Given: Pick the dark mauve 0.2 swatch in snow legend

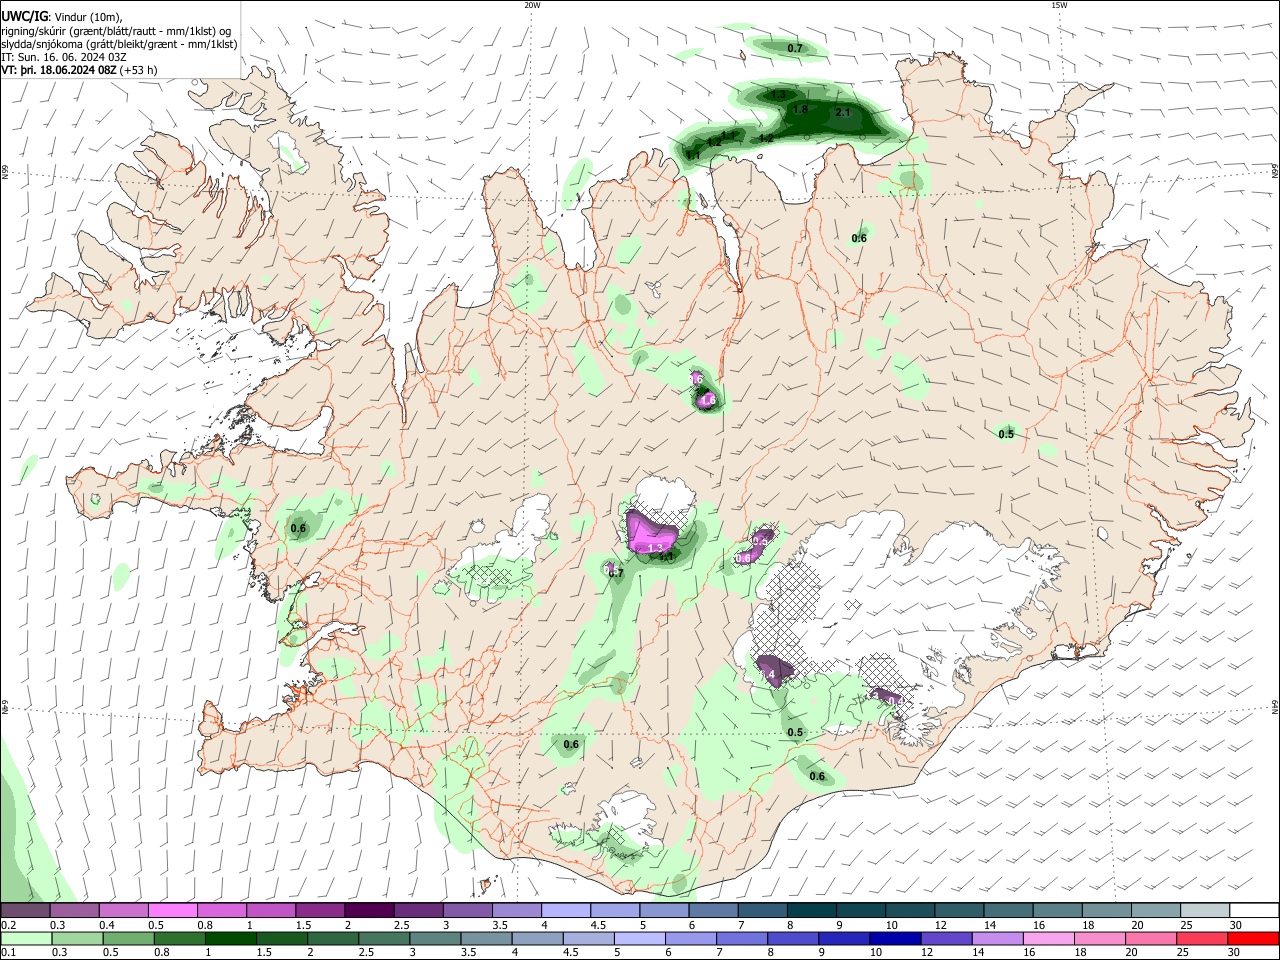Looking at the screenshot, I should [x=25, y=911].
